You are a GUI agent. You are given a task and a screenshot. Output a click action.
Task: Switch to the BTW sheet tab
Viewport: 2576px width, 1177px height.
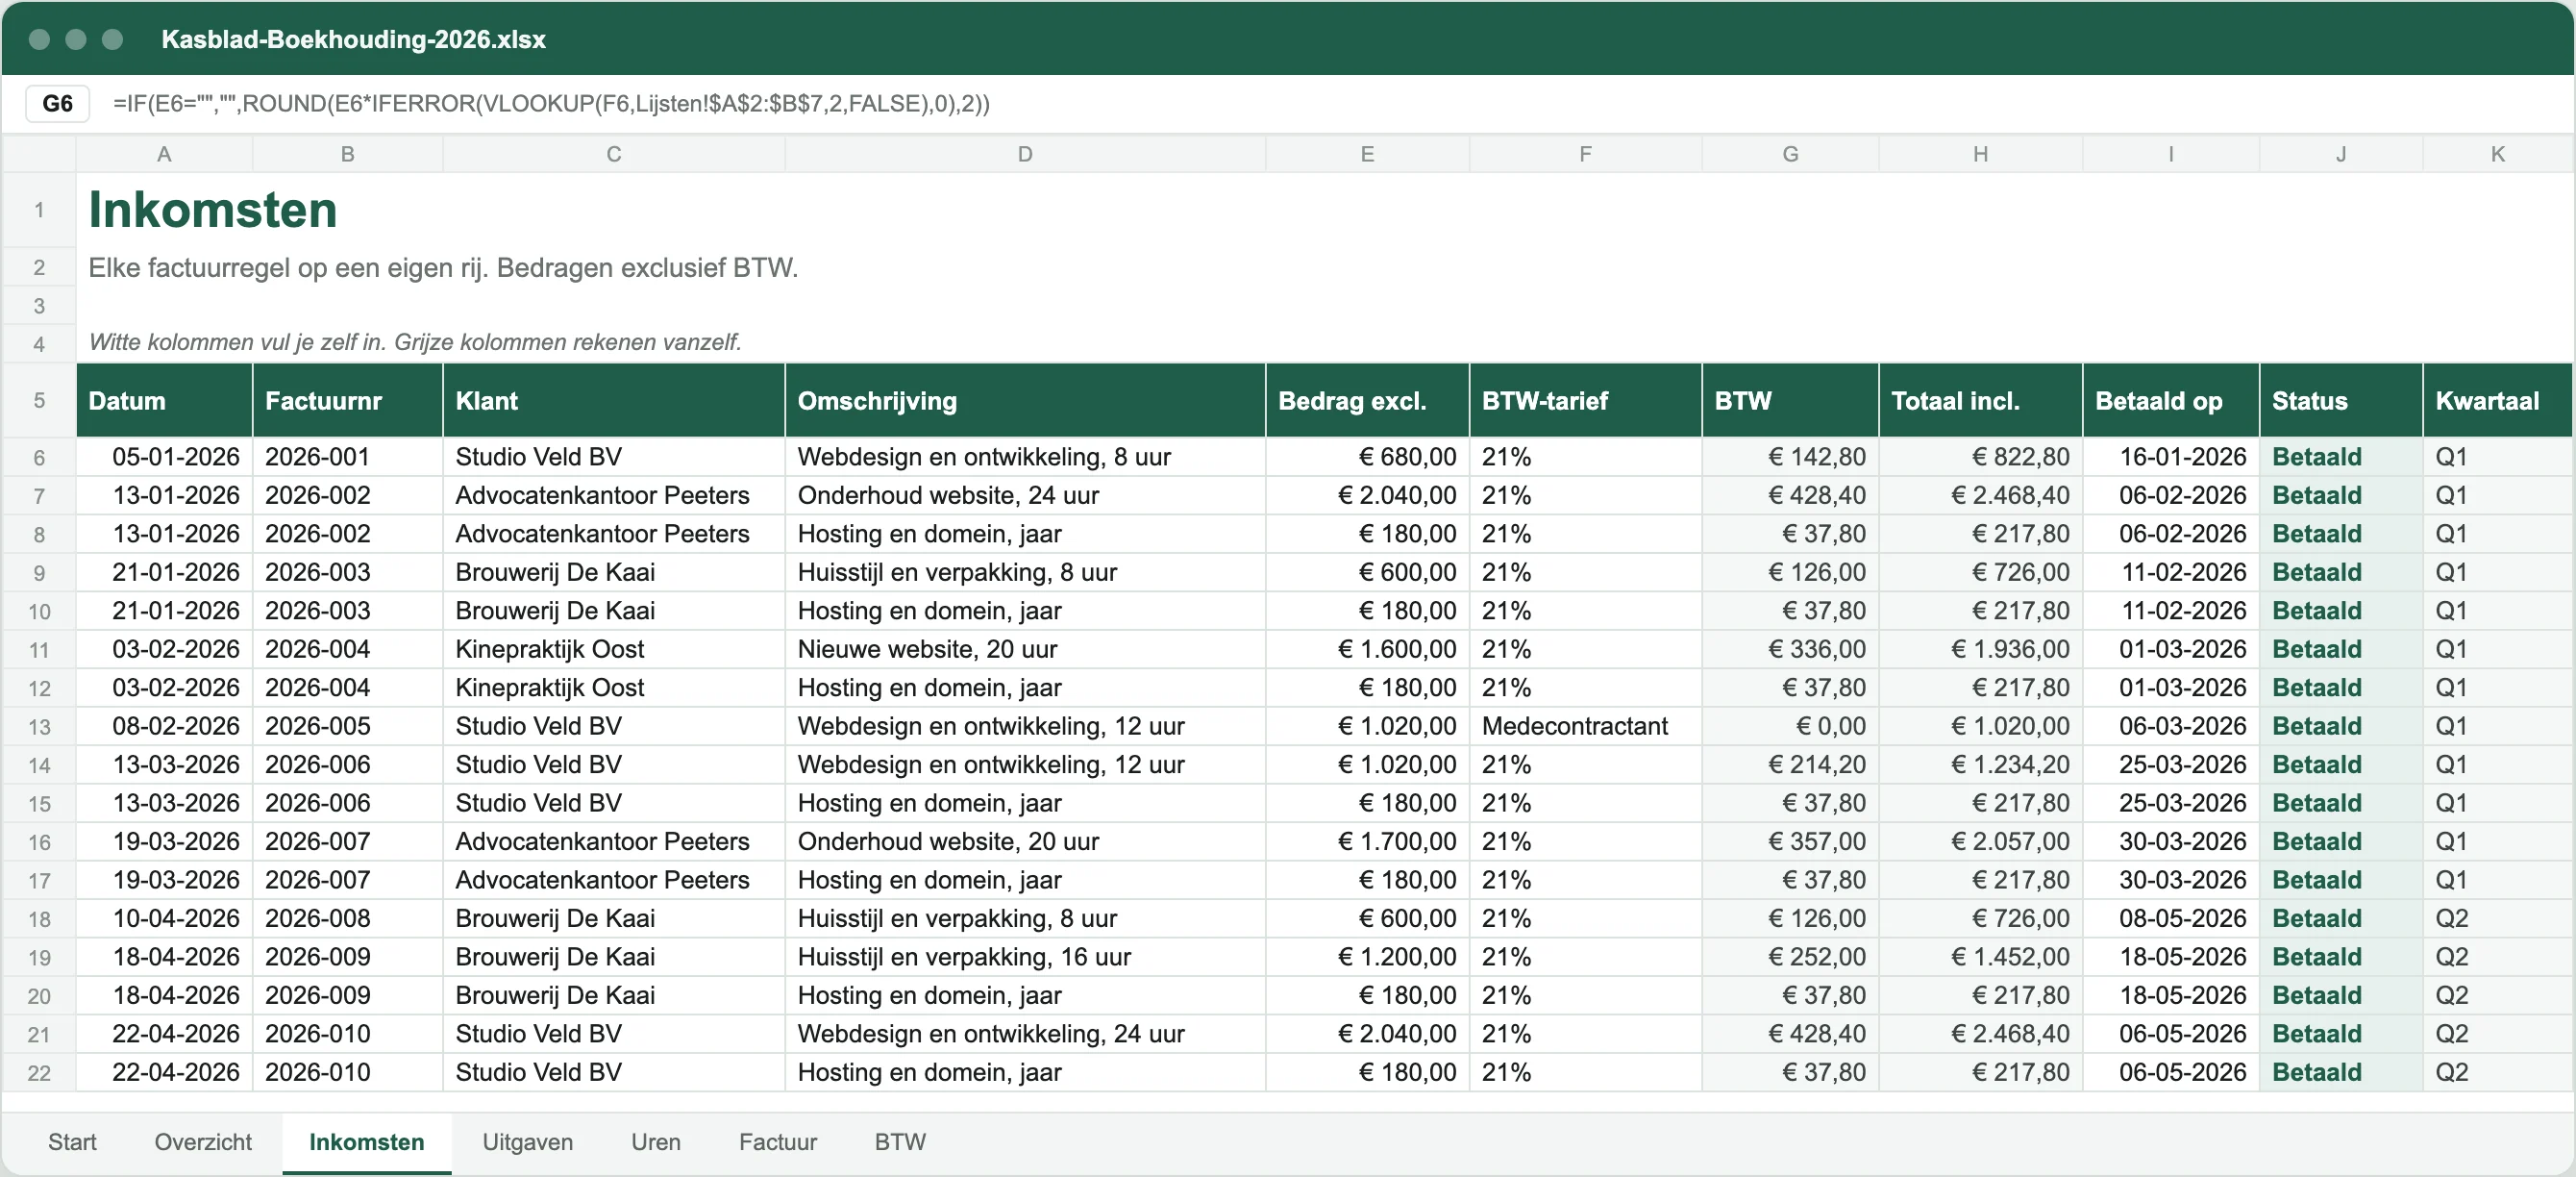click(900, 1142)
